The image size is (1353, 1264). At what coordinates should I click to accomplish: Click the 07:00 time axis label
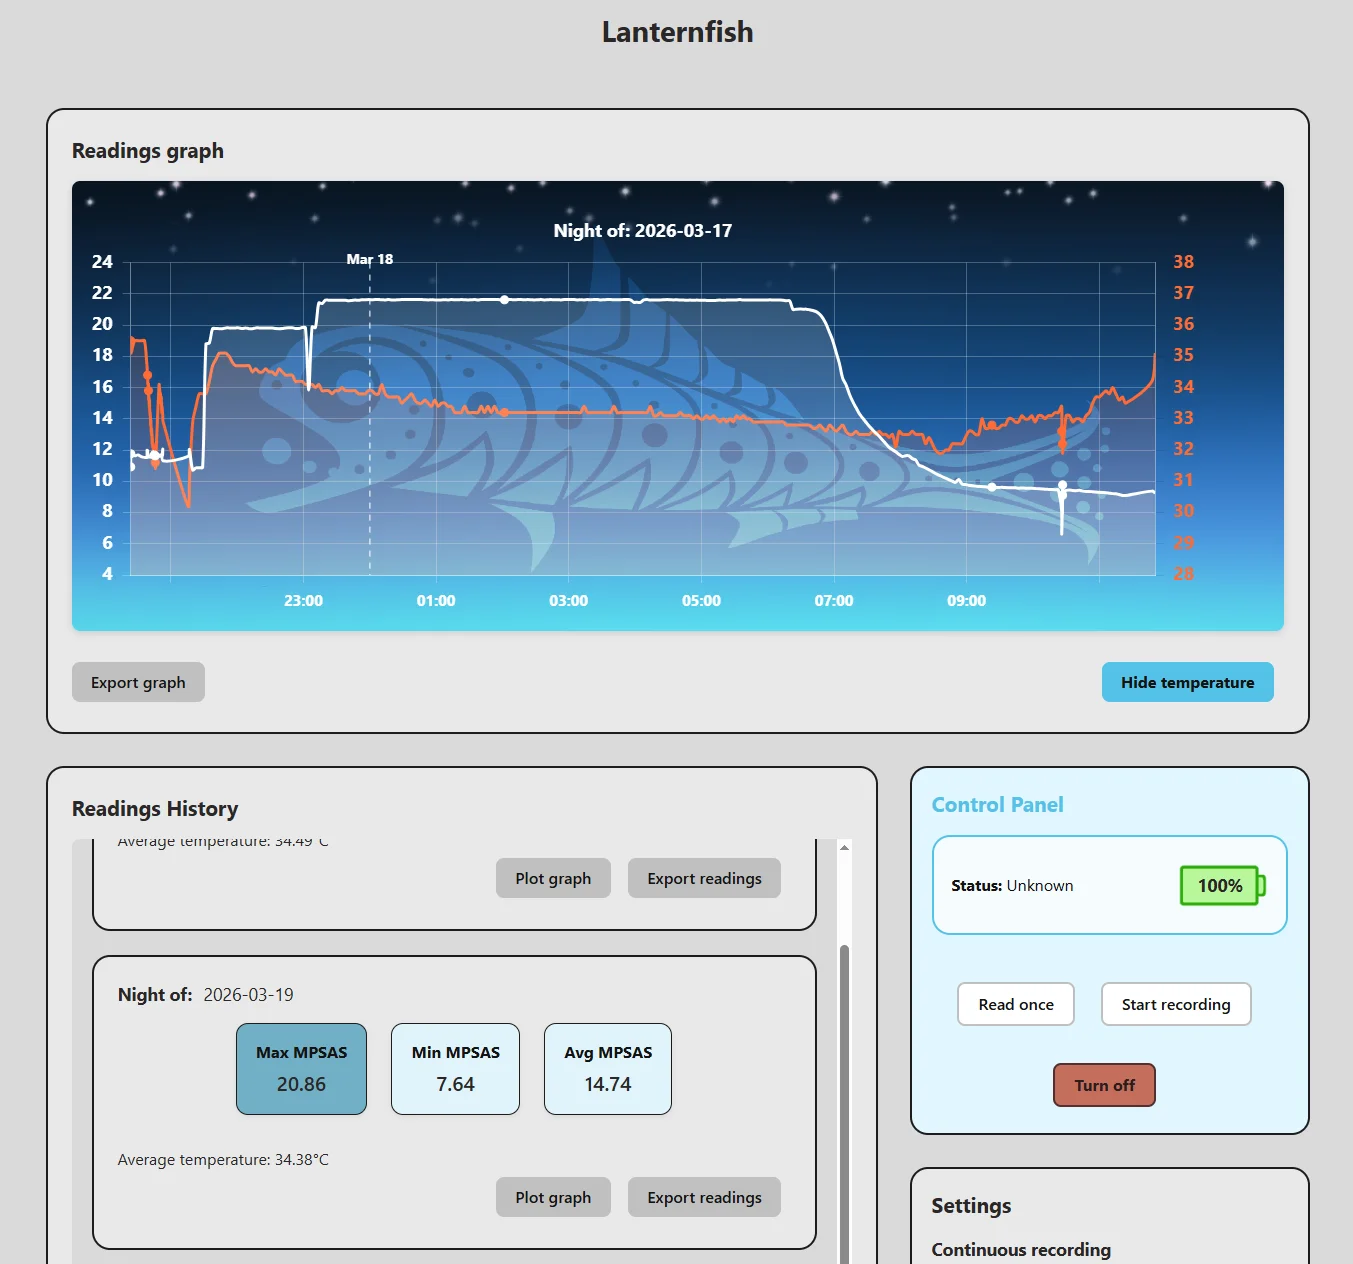[834, 601]
